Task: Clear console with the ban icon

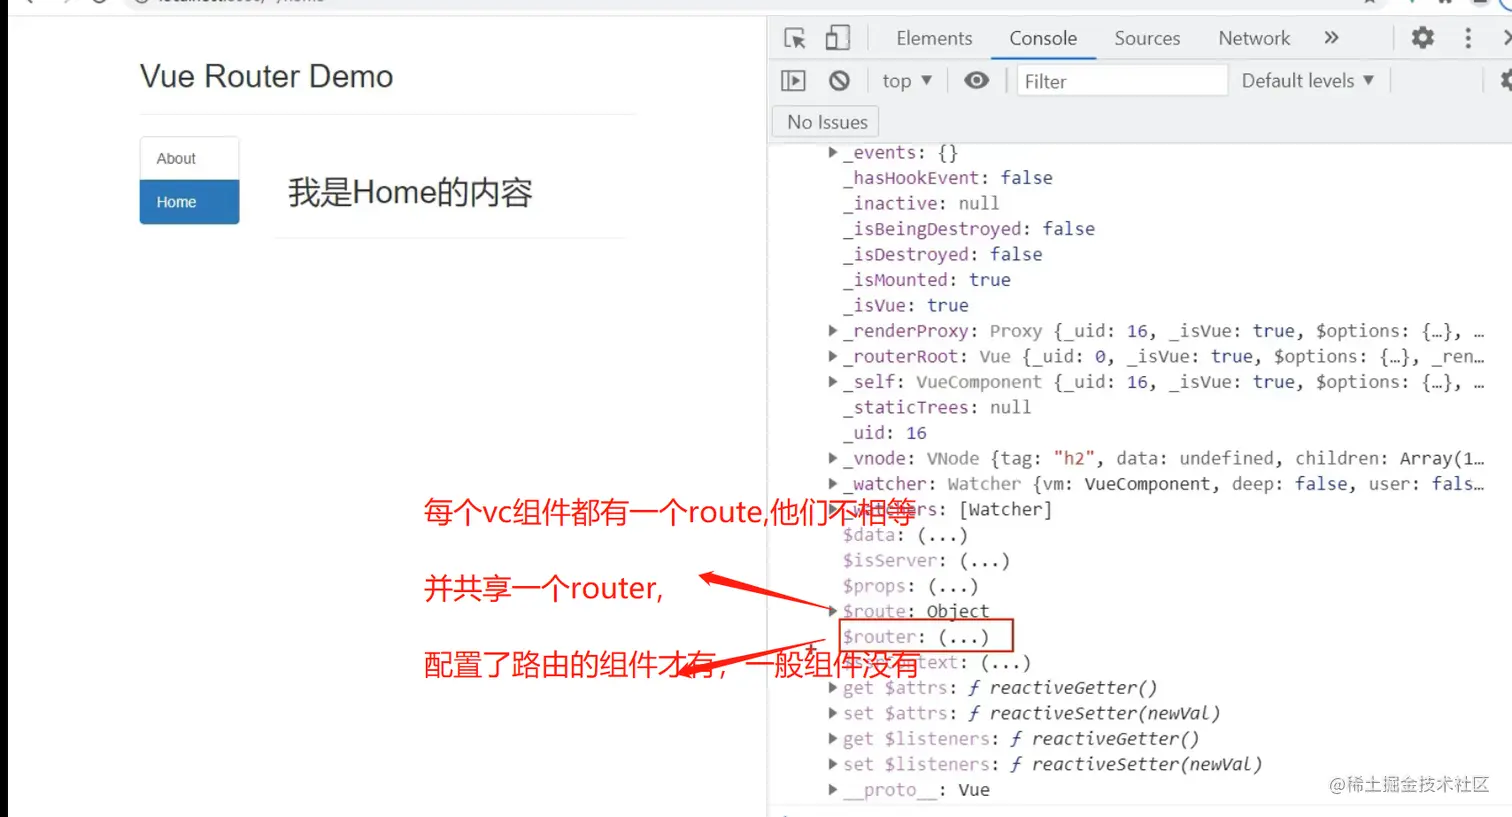Action: click(839, 81)
